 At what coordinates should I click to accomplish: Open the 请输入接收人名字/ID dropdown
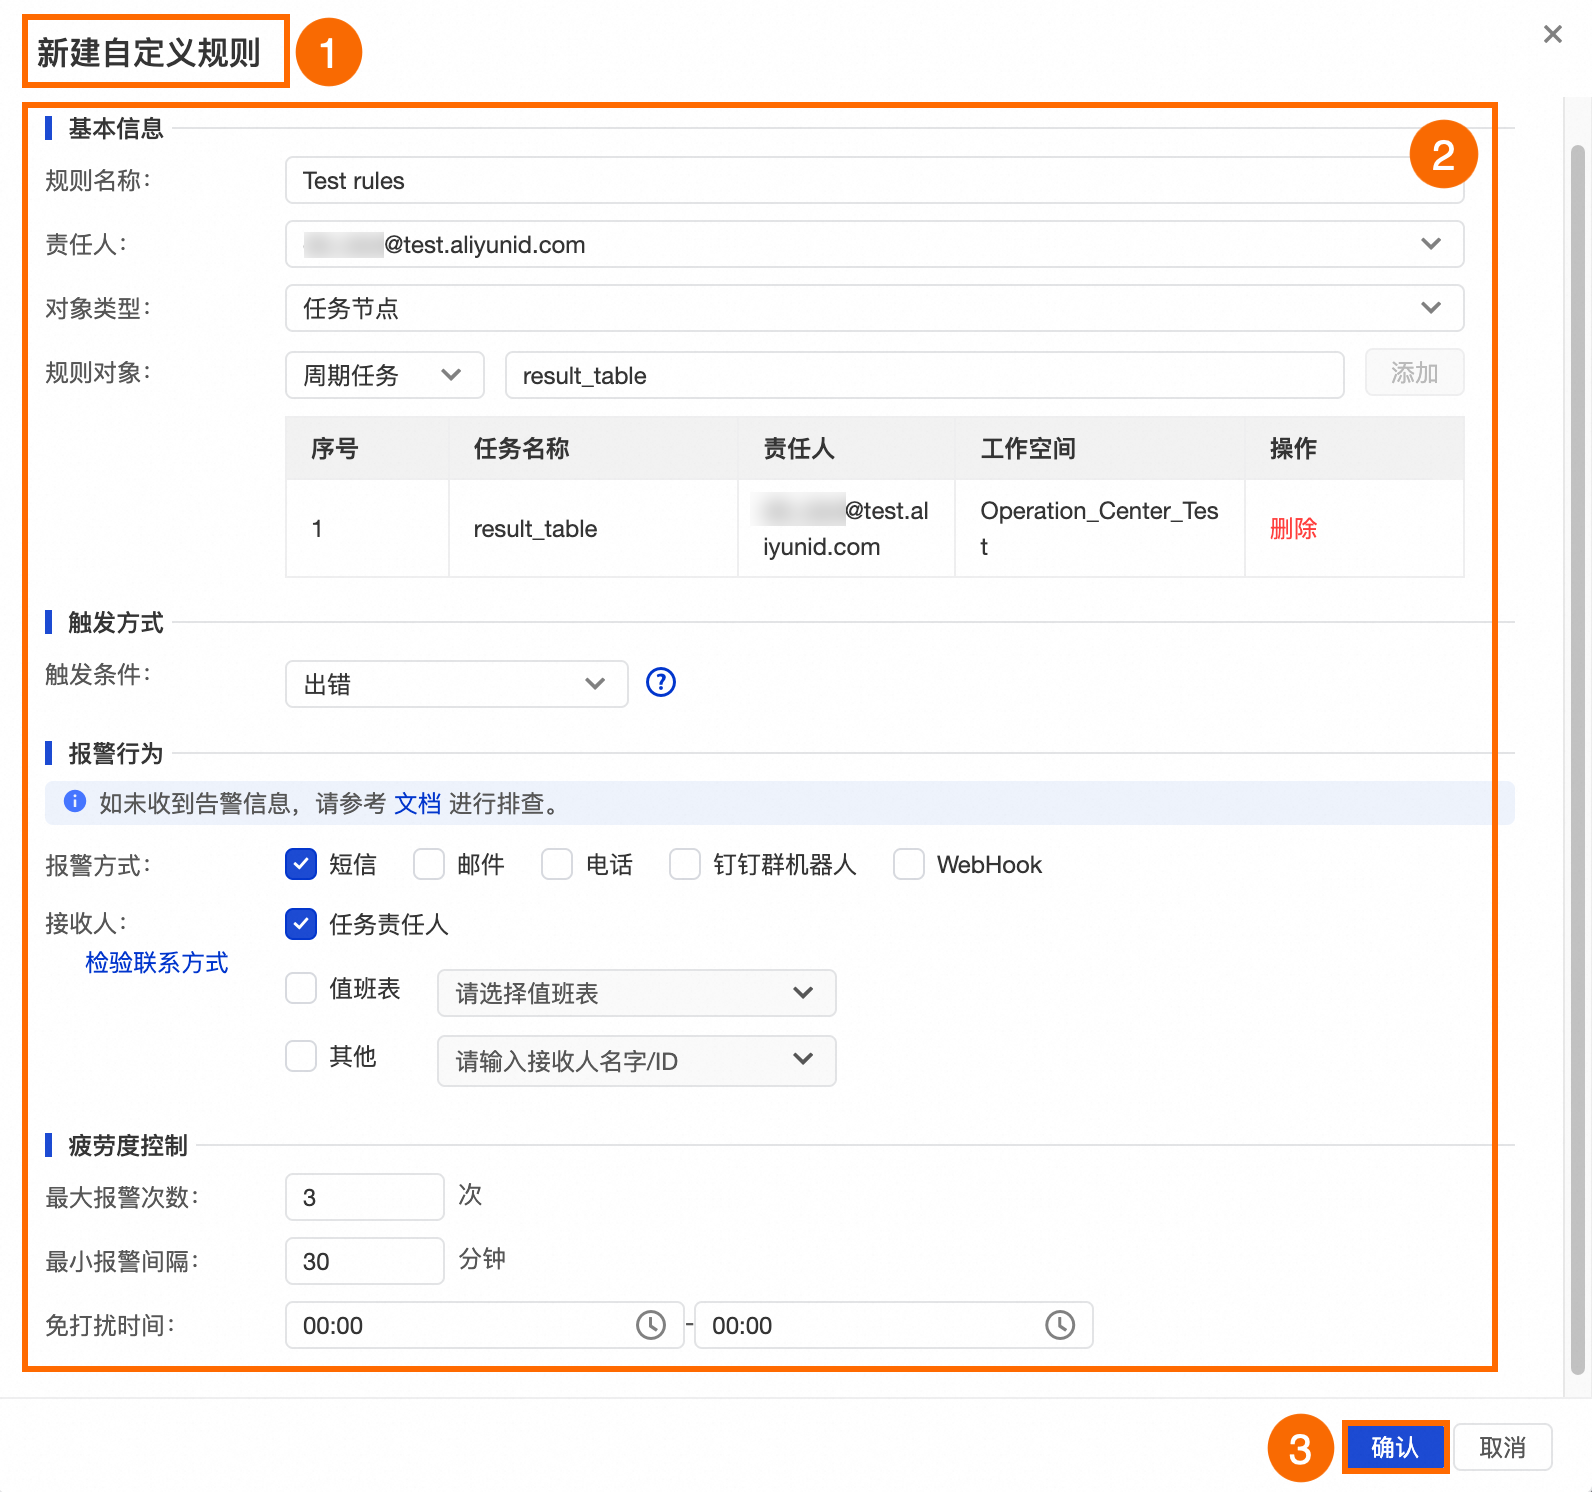tap(637, 1061)
